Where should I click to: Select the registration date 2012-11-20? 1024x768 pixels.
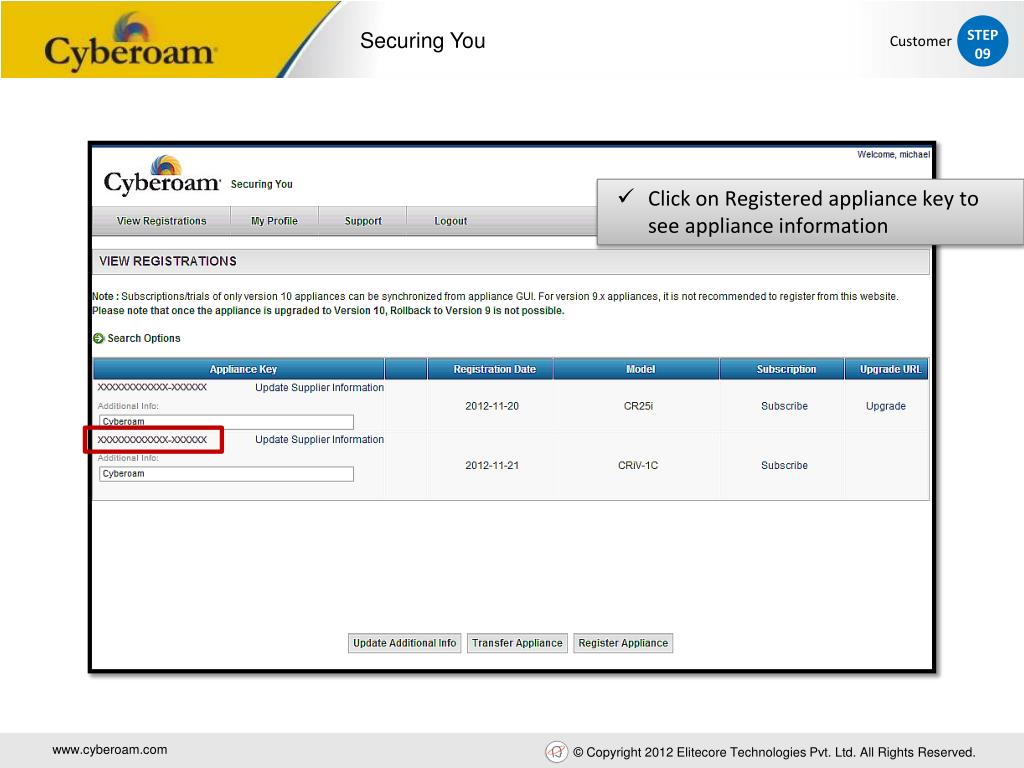(x=492, y=406)
